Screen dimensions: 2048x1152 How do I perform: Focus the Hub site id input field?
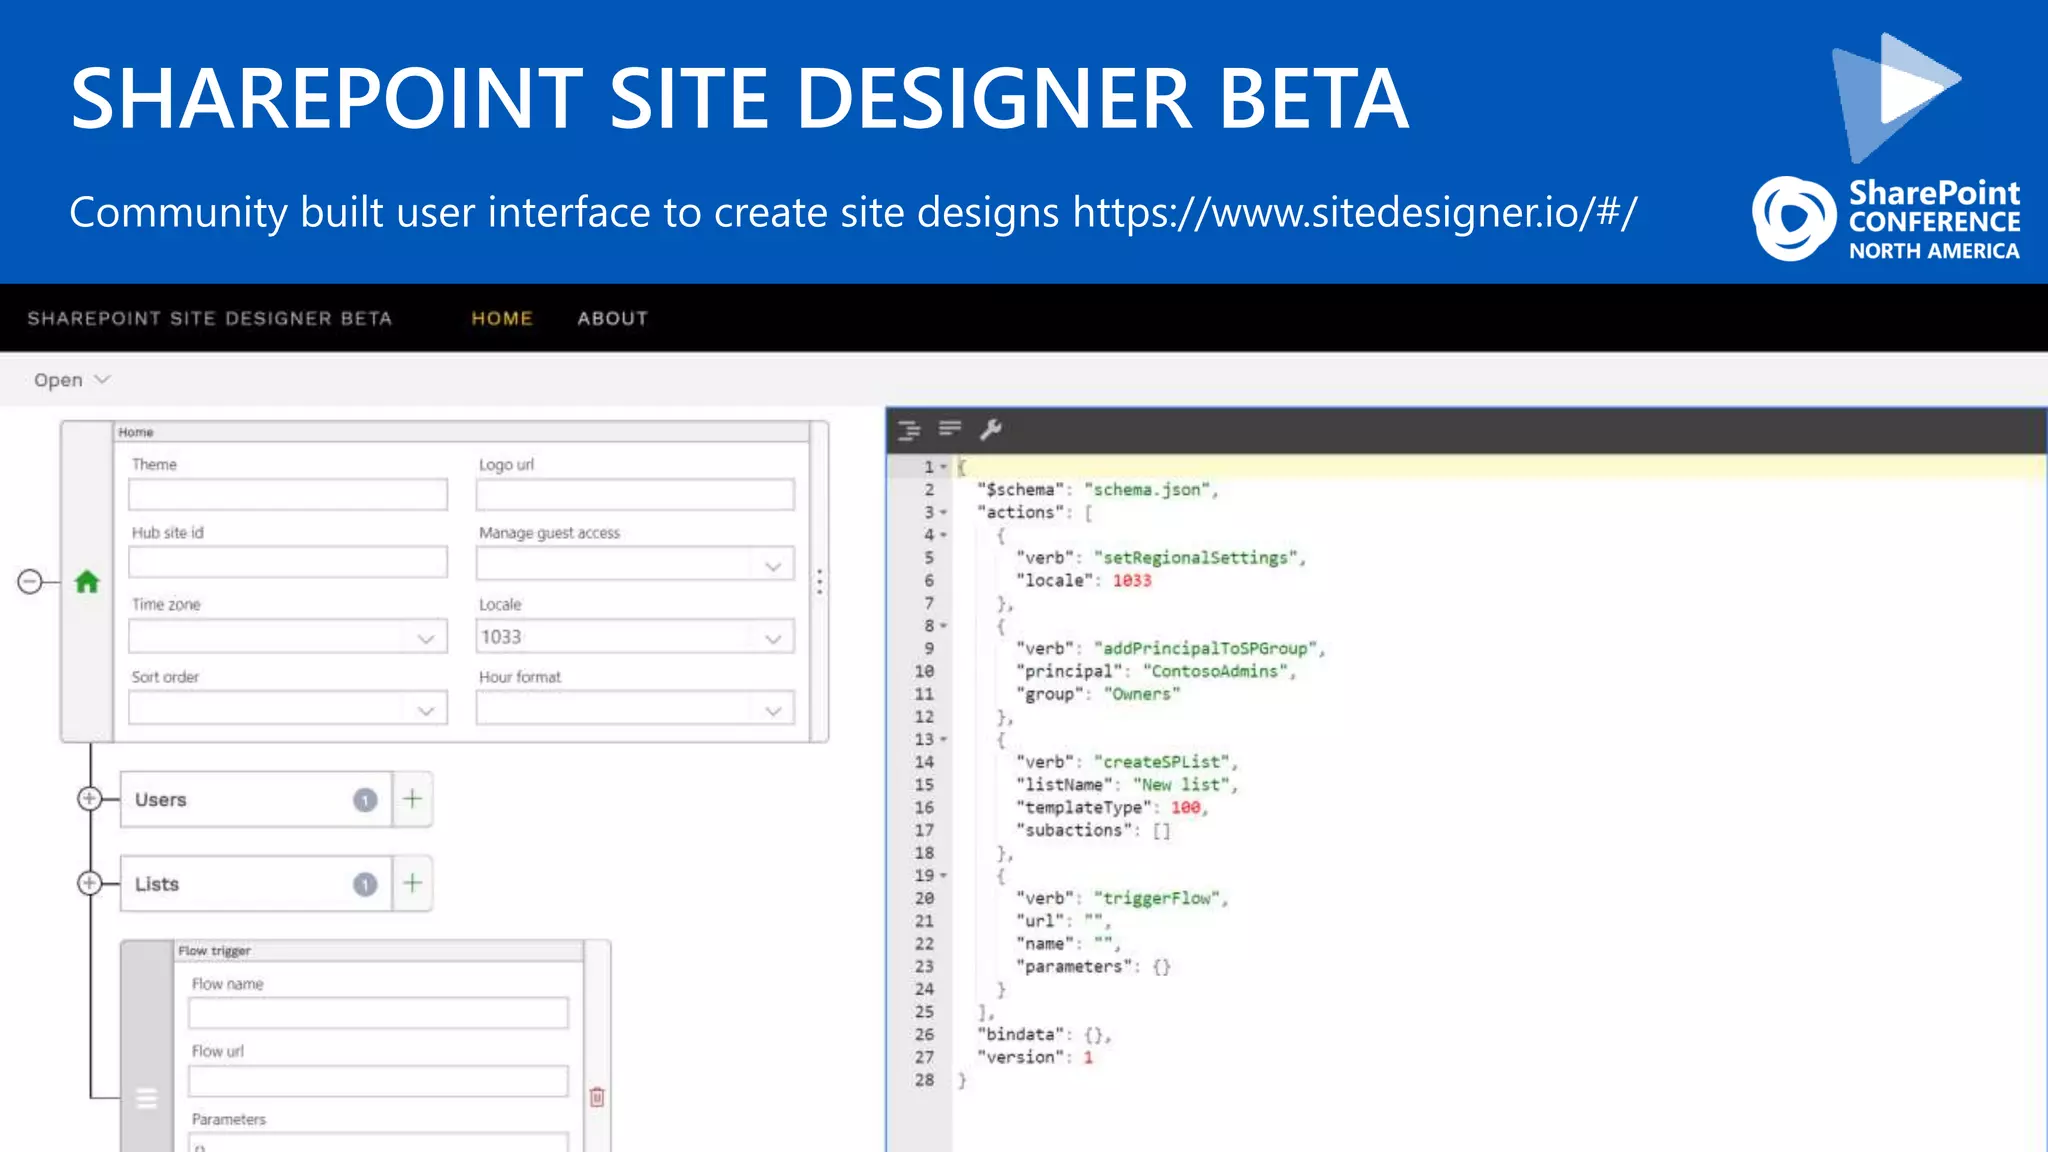(x=288, y=562)
